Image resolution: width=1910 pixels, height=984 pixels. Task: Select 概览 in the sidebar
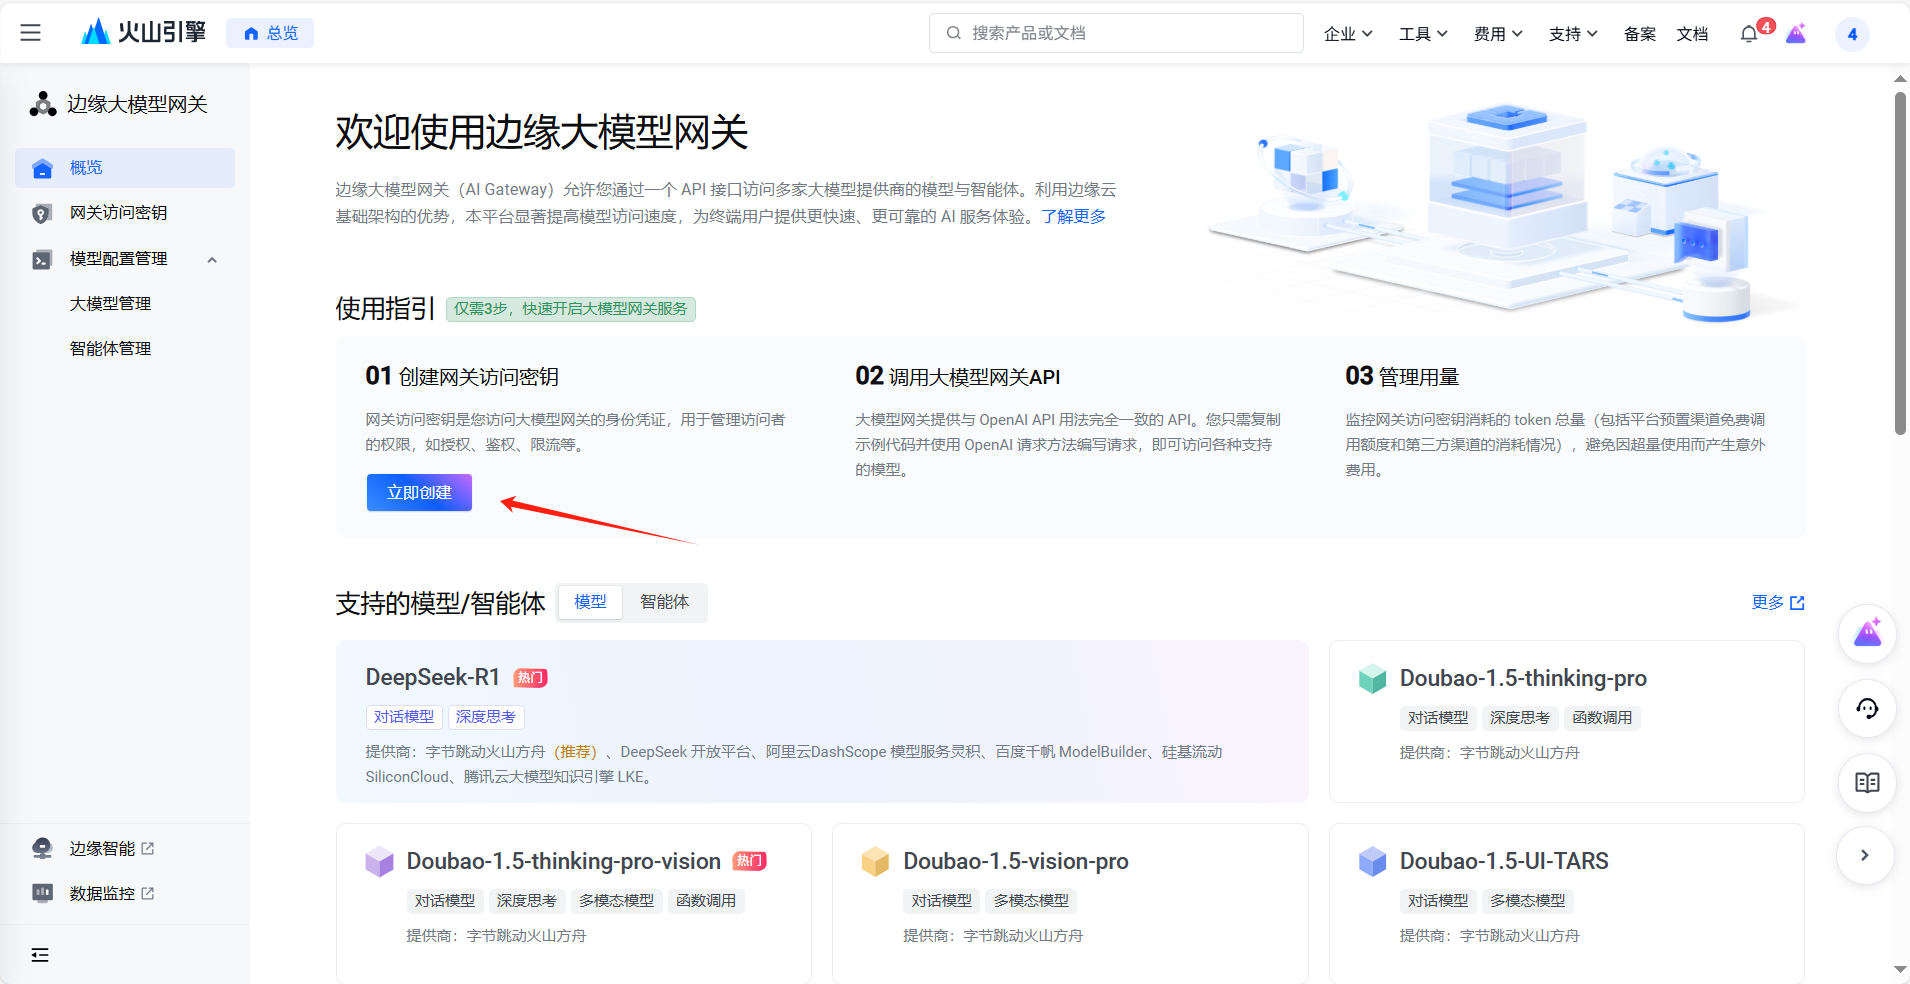click(125, 168)
